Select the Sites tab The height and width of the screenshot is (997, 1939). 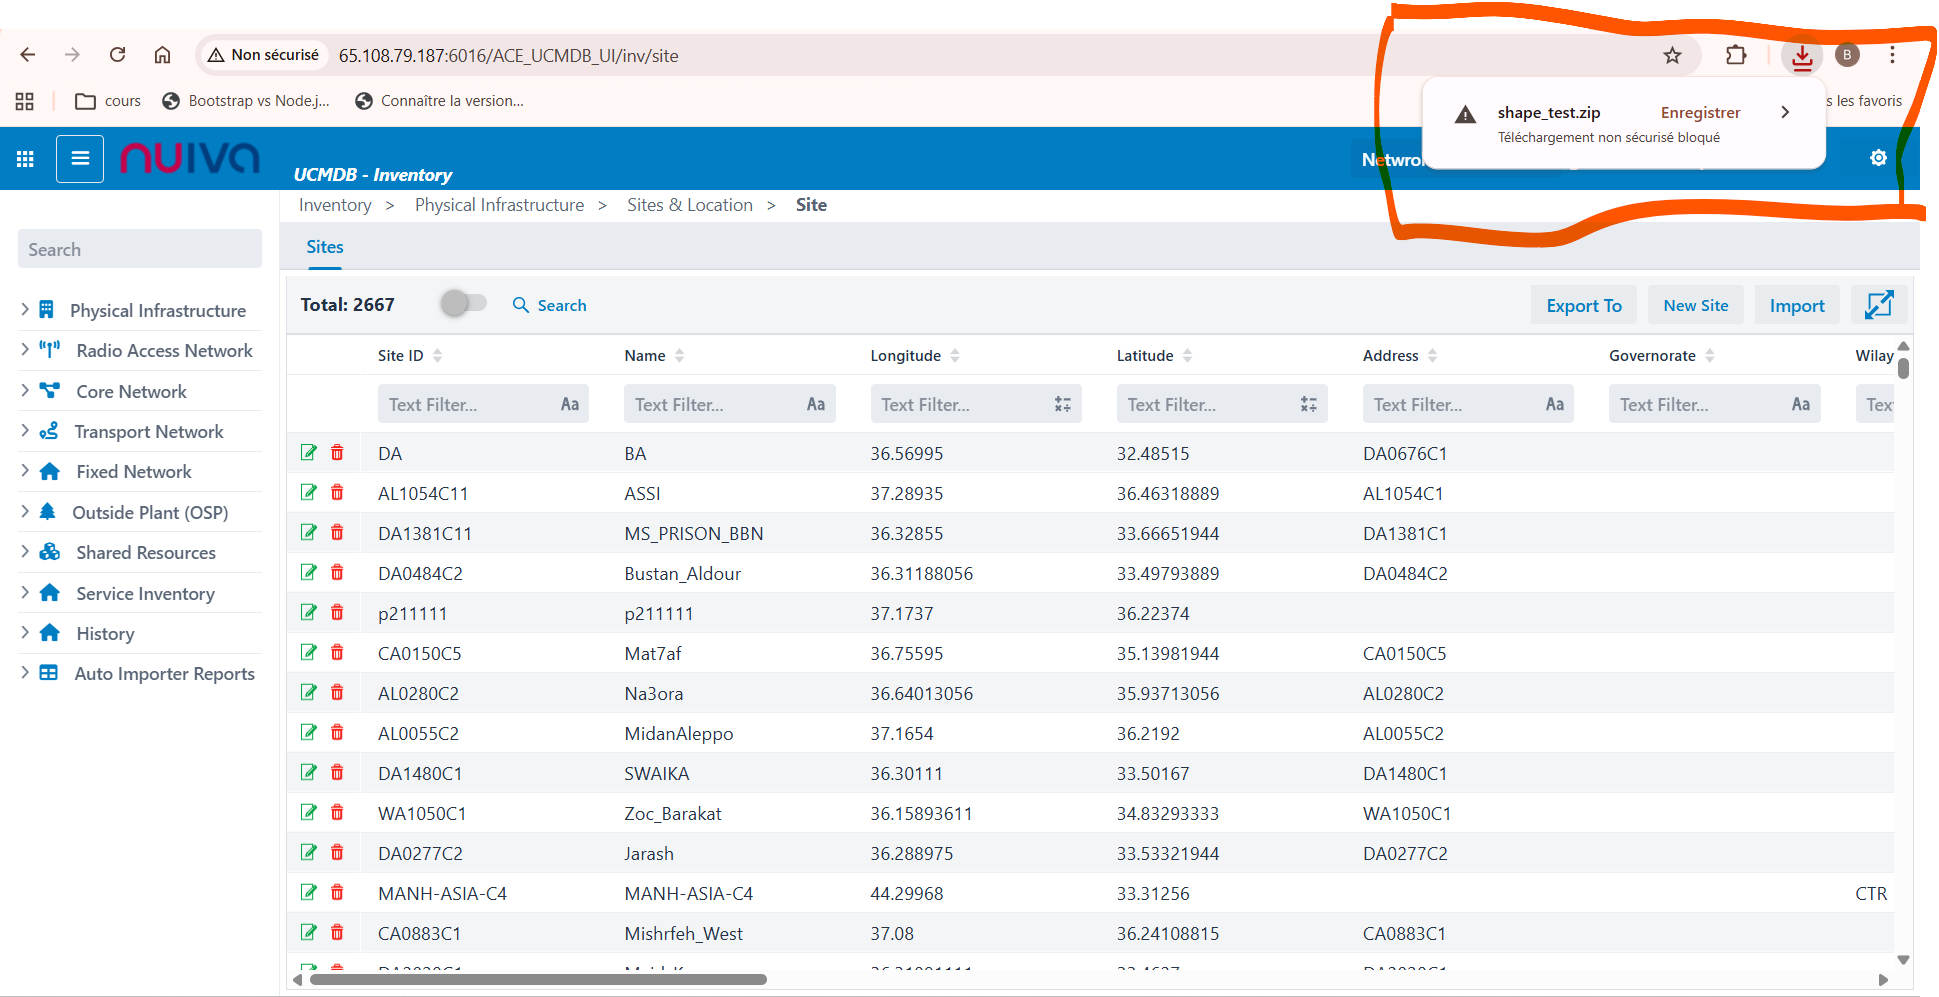pos(324,247)
